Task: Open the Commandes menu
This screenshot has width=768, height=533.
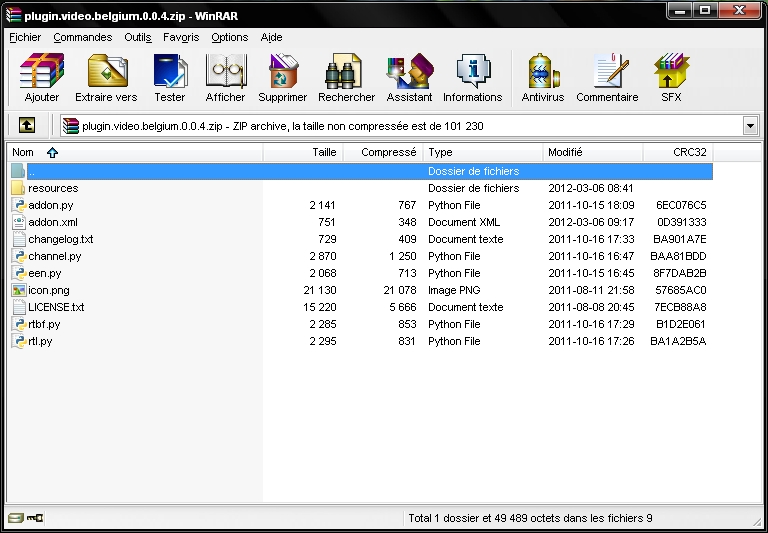Action: point(83,37)
